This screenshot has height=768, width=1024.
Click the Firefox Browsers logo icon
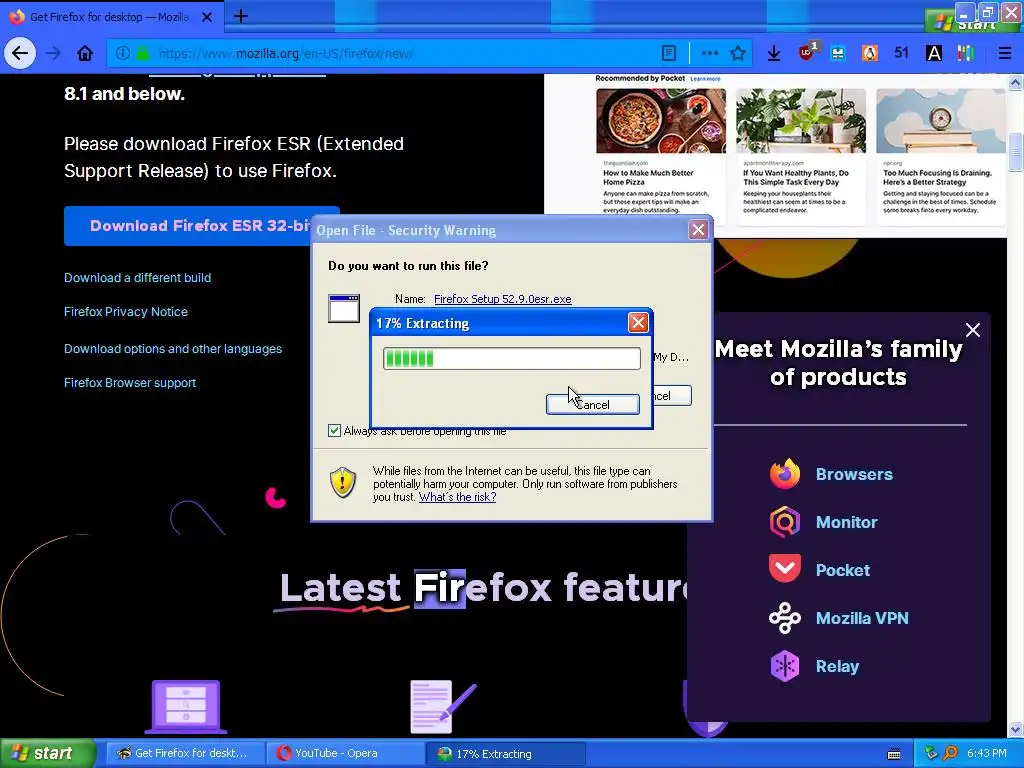coord(784,474)
